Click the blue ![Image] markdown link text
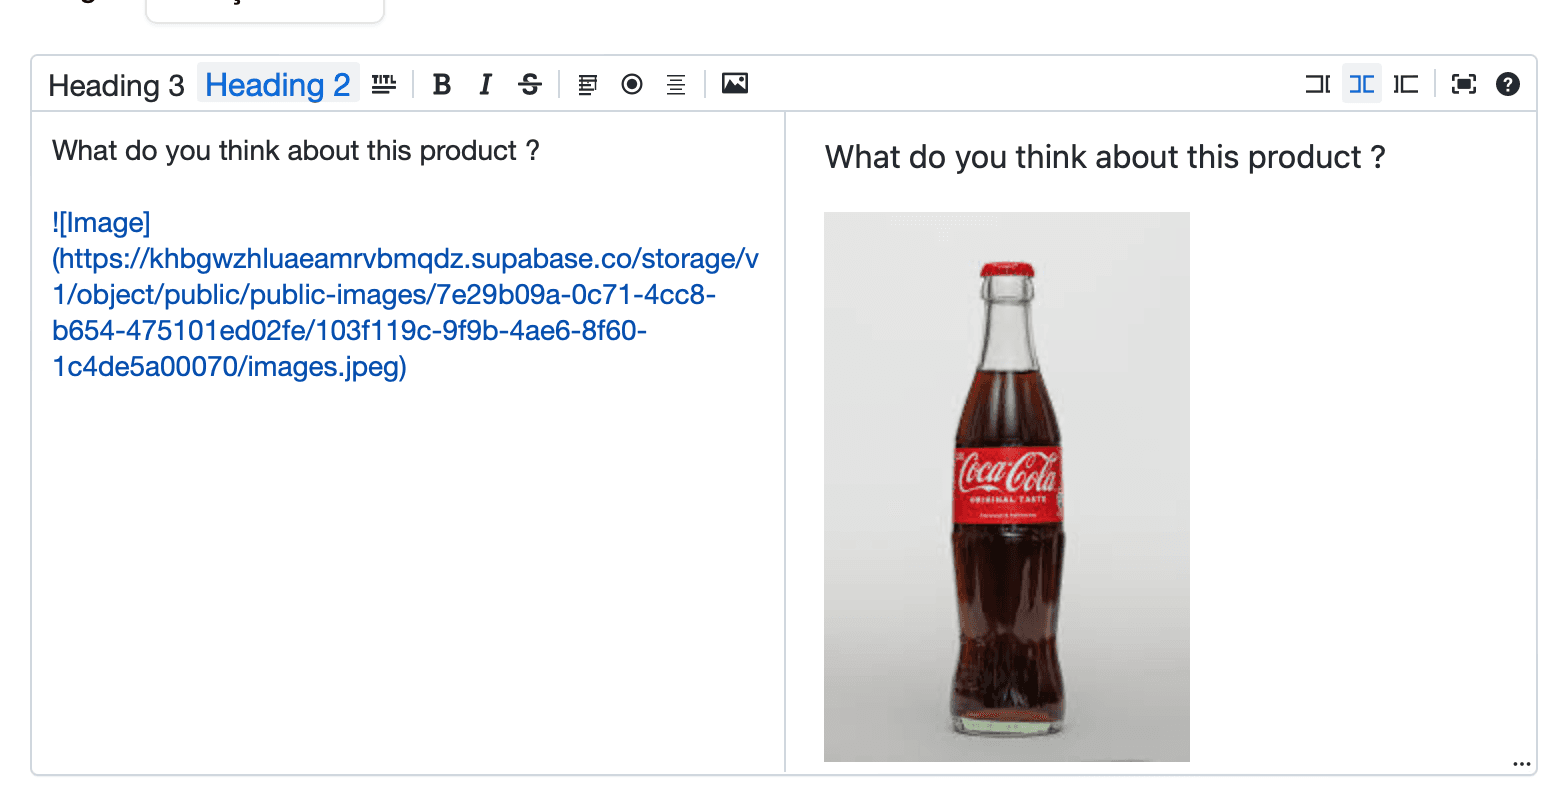Image resolution: width=1556 pixels, height=806 pixels. tap(101, 222)
